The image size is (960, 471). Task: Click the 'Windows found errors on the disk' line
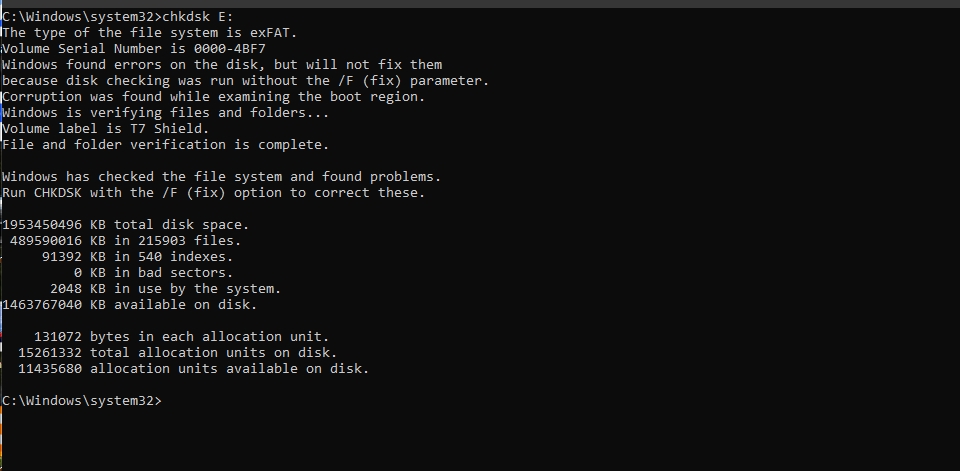click(222, 65)
